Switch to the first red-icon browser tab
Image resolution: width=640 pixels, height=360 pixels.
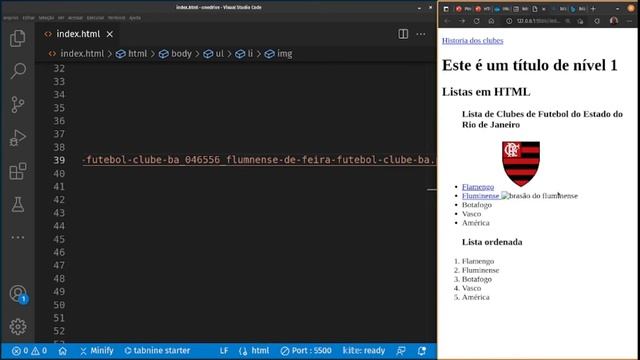click(462, 9)
